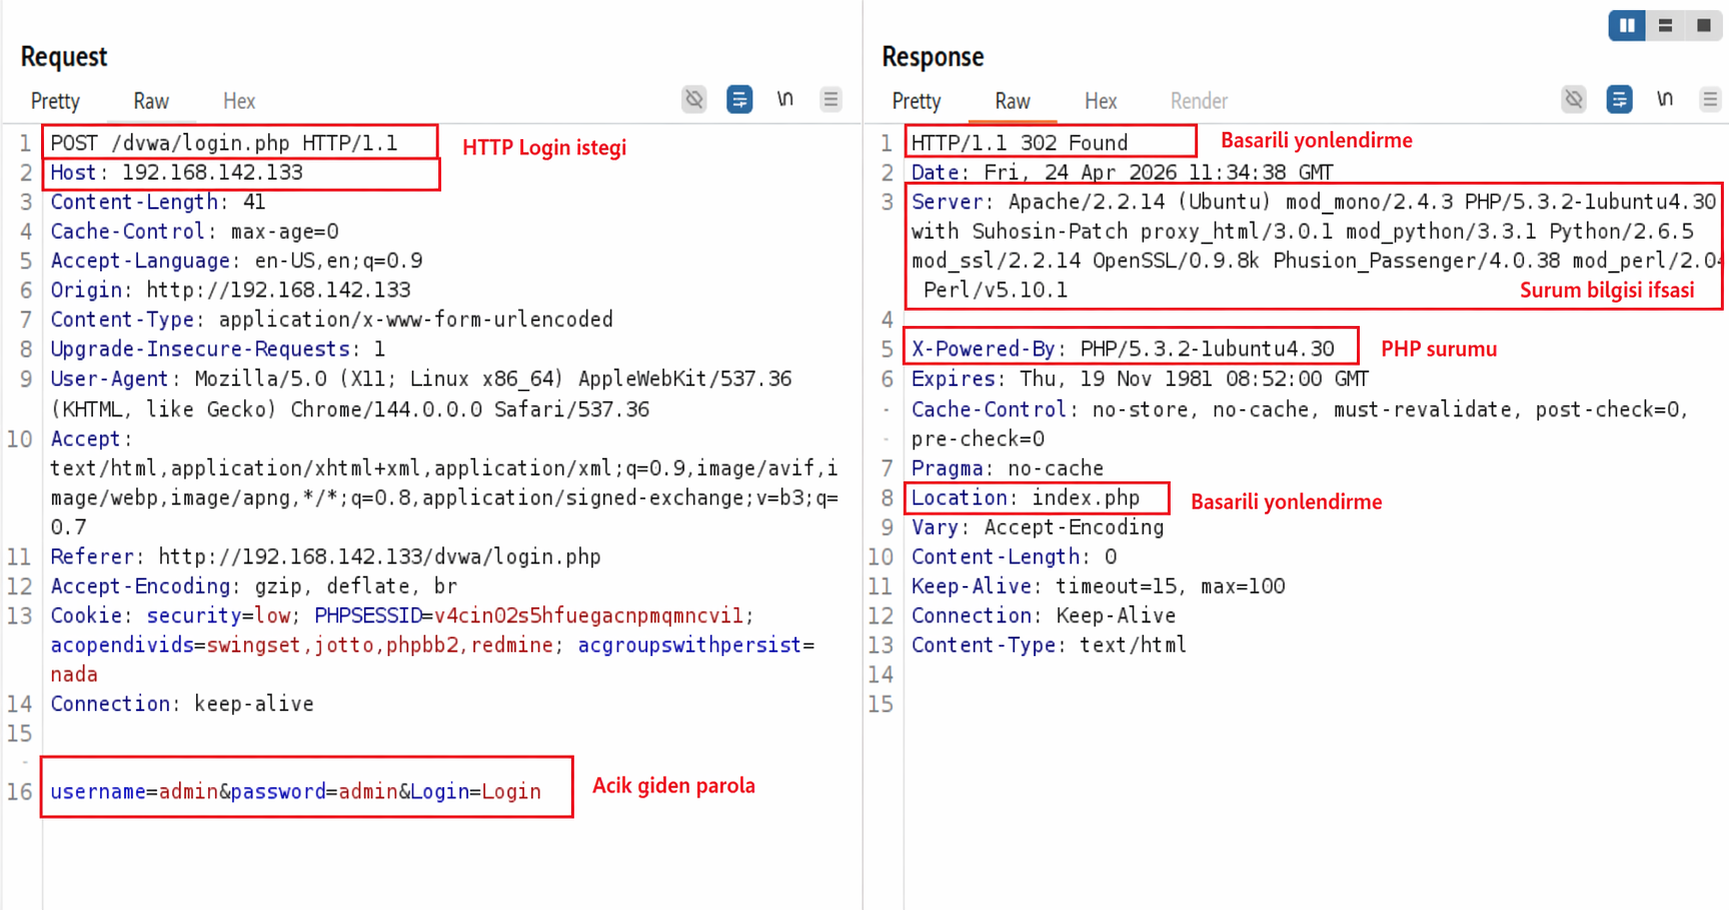
Task: Click the Connection: keep-alive request header
Action: pos(182,704)
